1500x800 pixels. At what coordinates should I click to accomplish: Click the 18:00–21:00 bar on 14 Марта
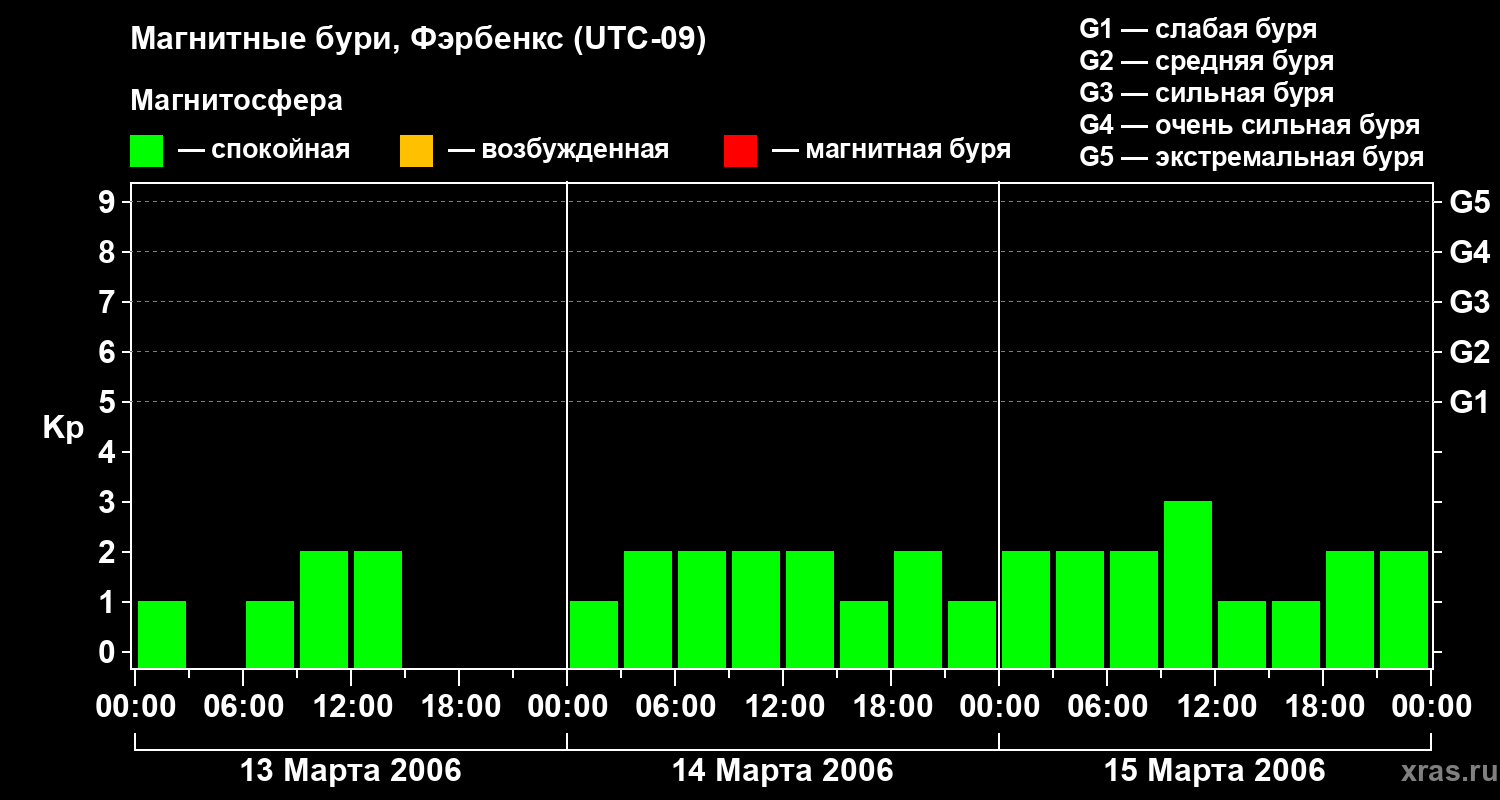click(918, 609)
